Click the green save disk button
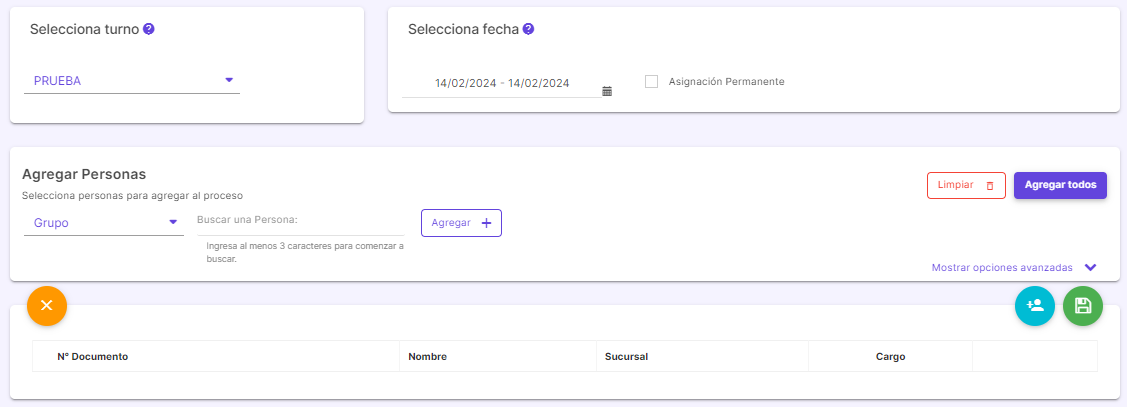Viewport: 1127px width, 407px height. (x=1082, y=306)
